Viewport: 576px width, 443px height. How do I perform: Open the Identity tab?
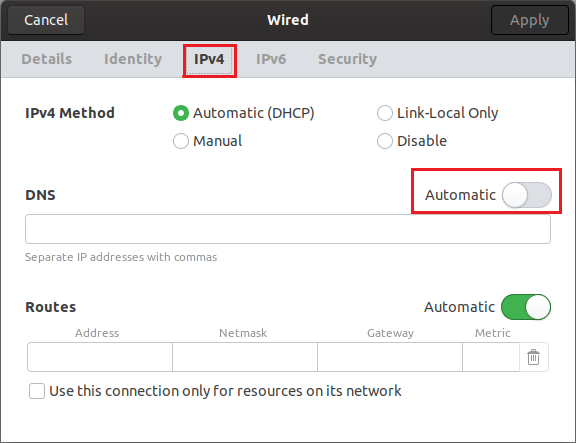[x=133, y=59]
